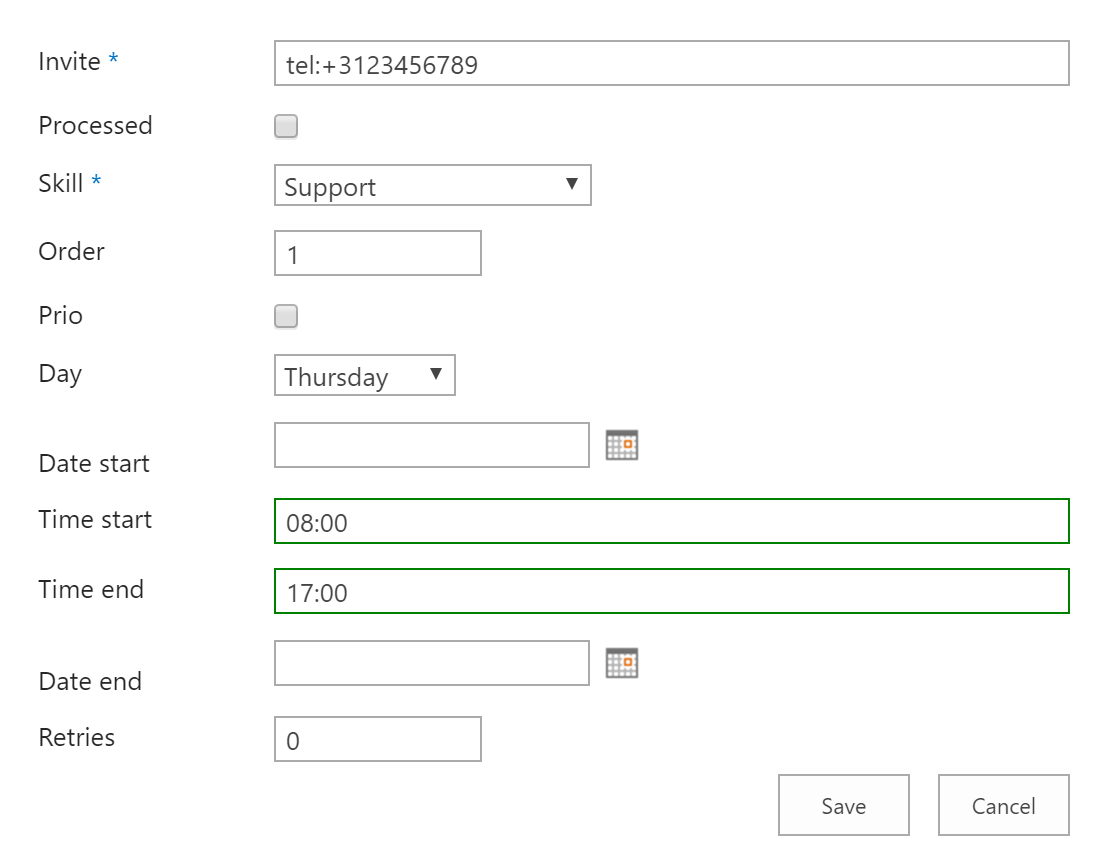Image resolution: width=1110 pixels, height=864 pixels.
Task: Click into the Order number field
Action: coord(377,254)
